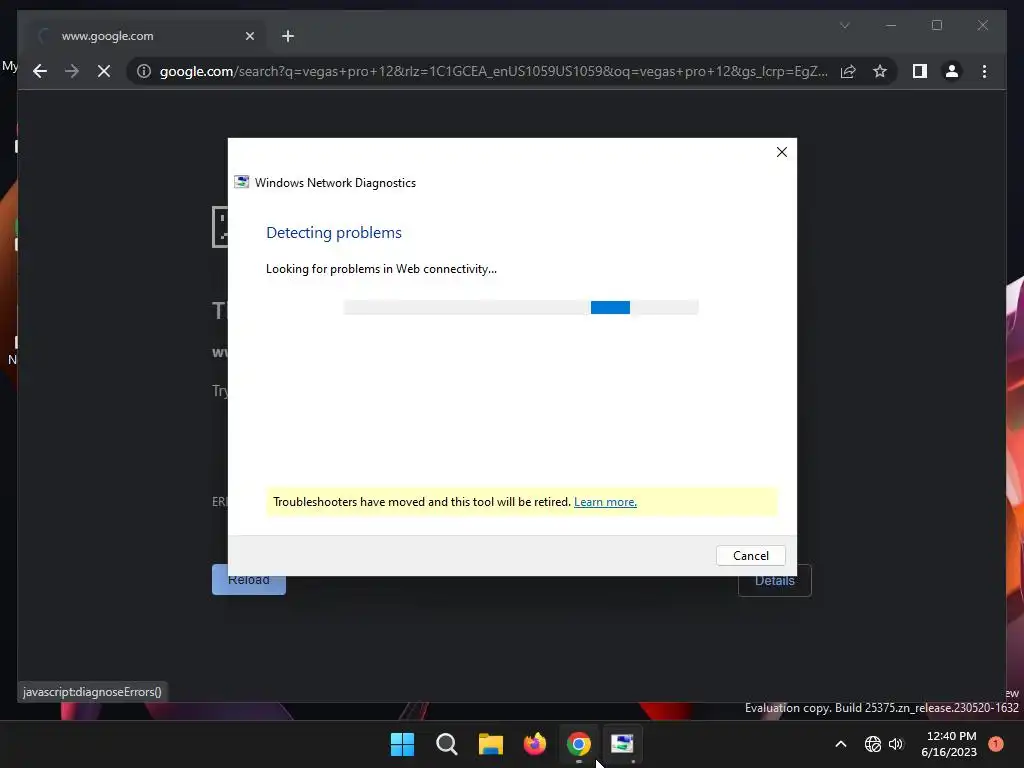This screenshot has height=768, width=1024.
Task: Click the "Detecting problems" heading
Action: click(x=334, y=233)
